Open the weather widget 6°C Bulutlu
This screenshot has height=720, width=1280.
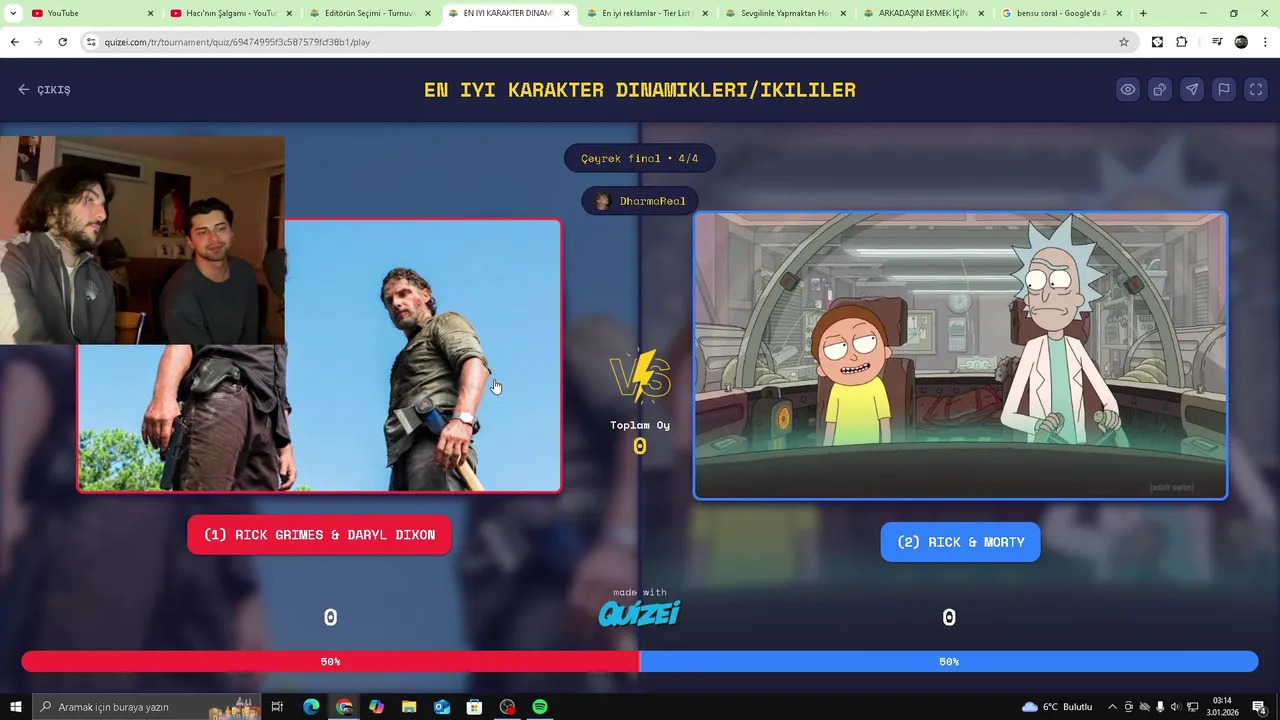click(x=1057, y=707)
